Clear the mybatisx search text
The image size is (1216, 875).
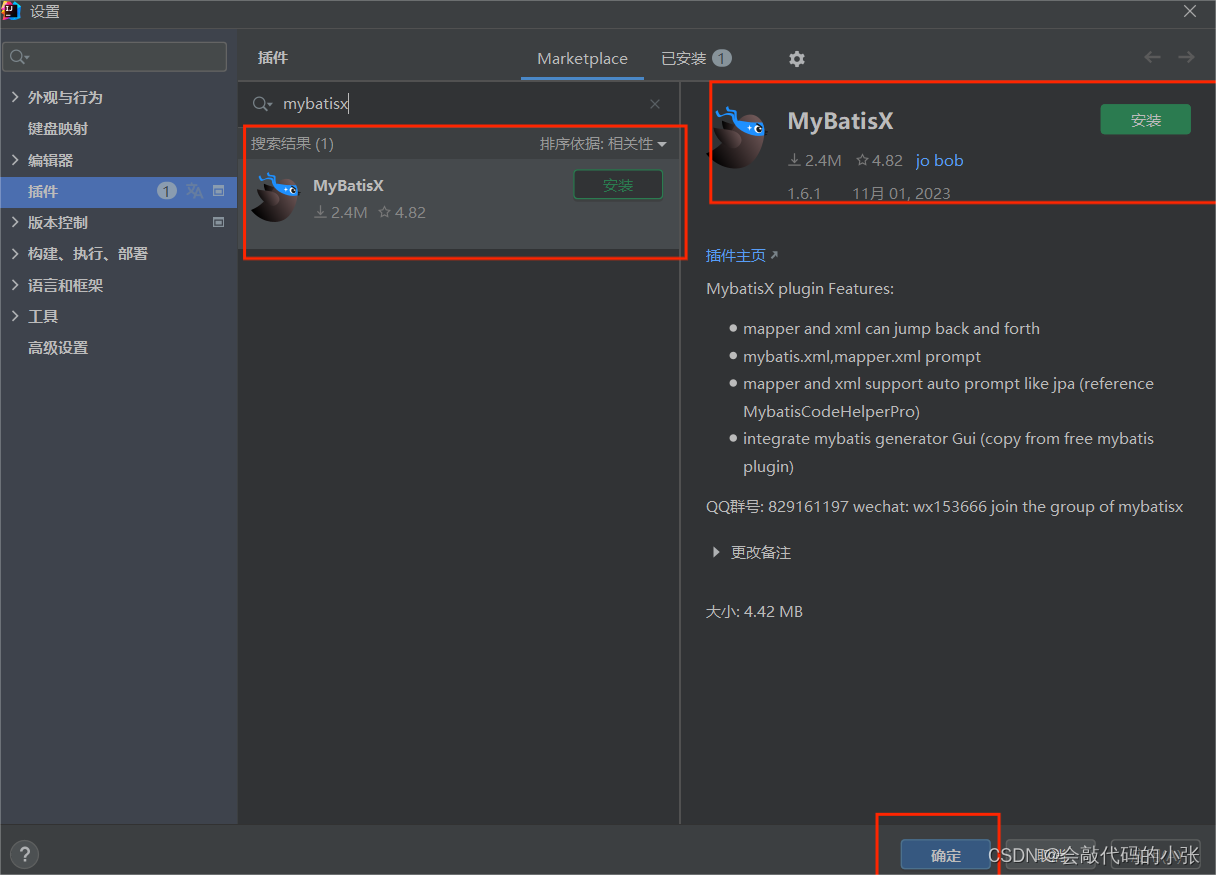pos(655,104)
